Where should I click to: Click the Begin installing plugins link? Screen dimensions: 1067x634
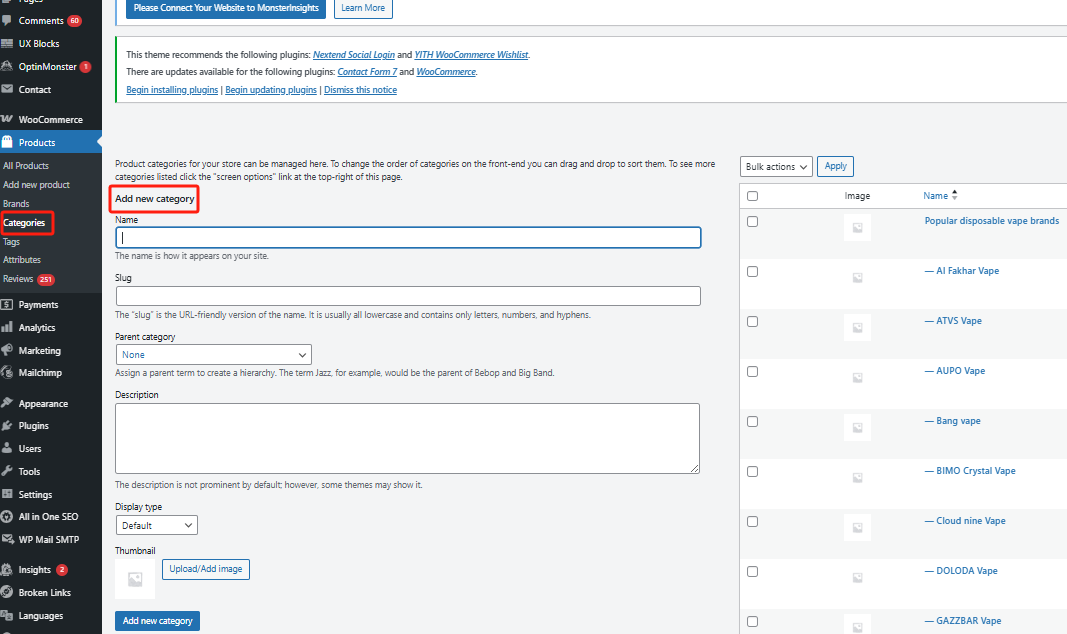[172, 90]
